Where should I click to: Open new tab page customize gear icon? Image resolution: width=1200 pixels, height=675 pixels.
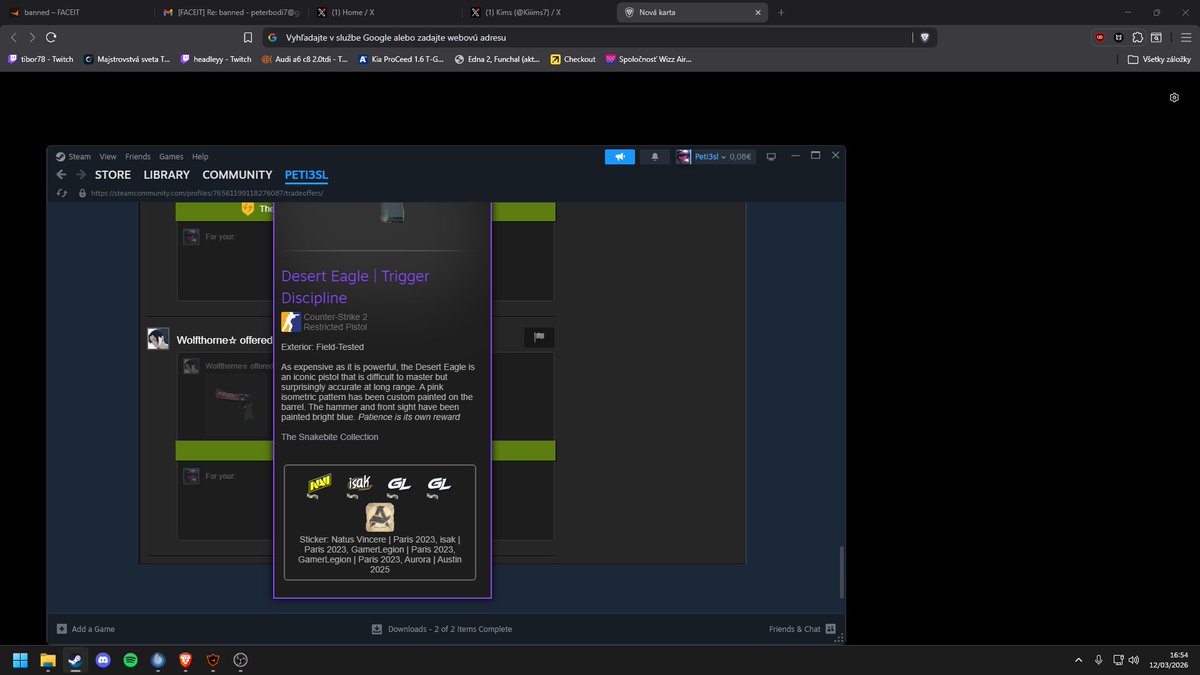[1174, 97]
